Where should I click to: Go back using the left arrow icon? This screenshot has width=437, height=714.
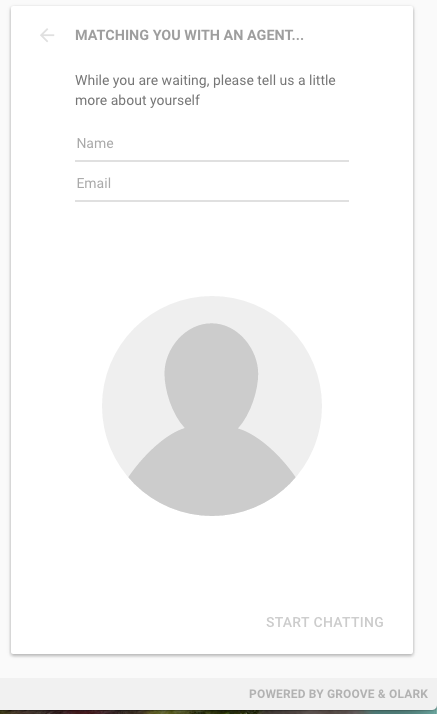[47, 35]
